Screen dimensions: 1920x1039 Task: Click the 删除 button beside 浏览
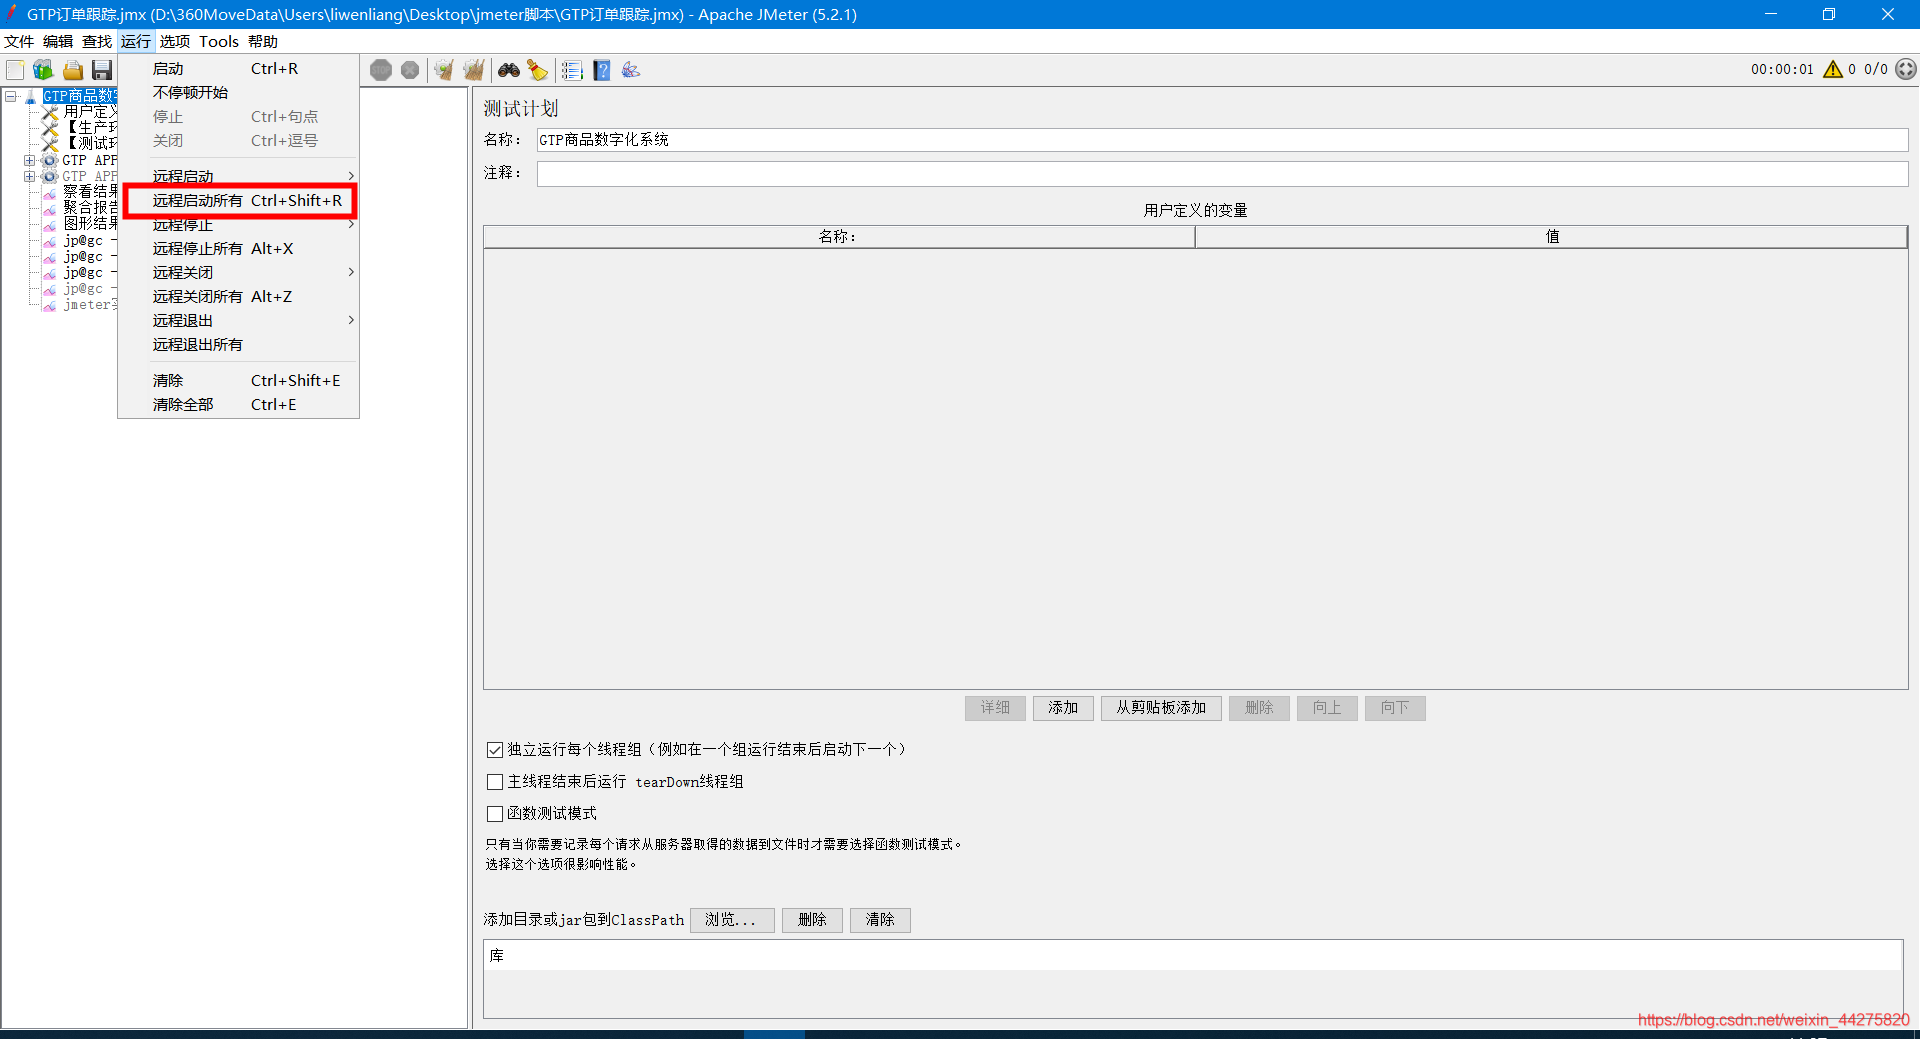(812, 920)
